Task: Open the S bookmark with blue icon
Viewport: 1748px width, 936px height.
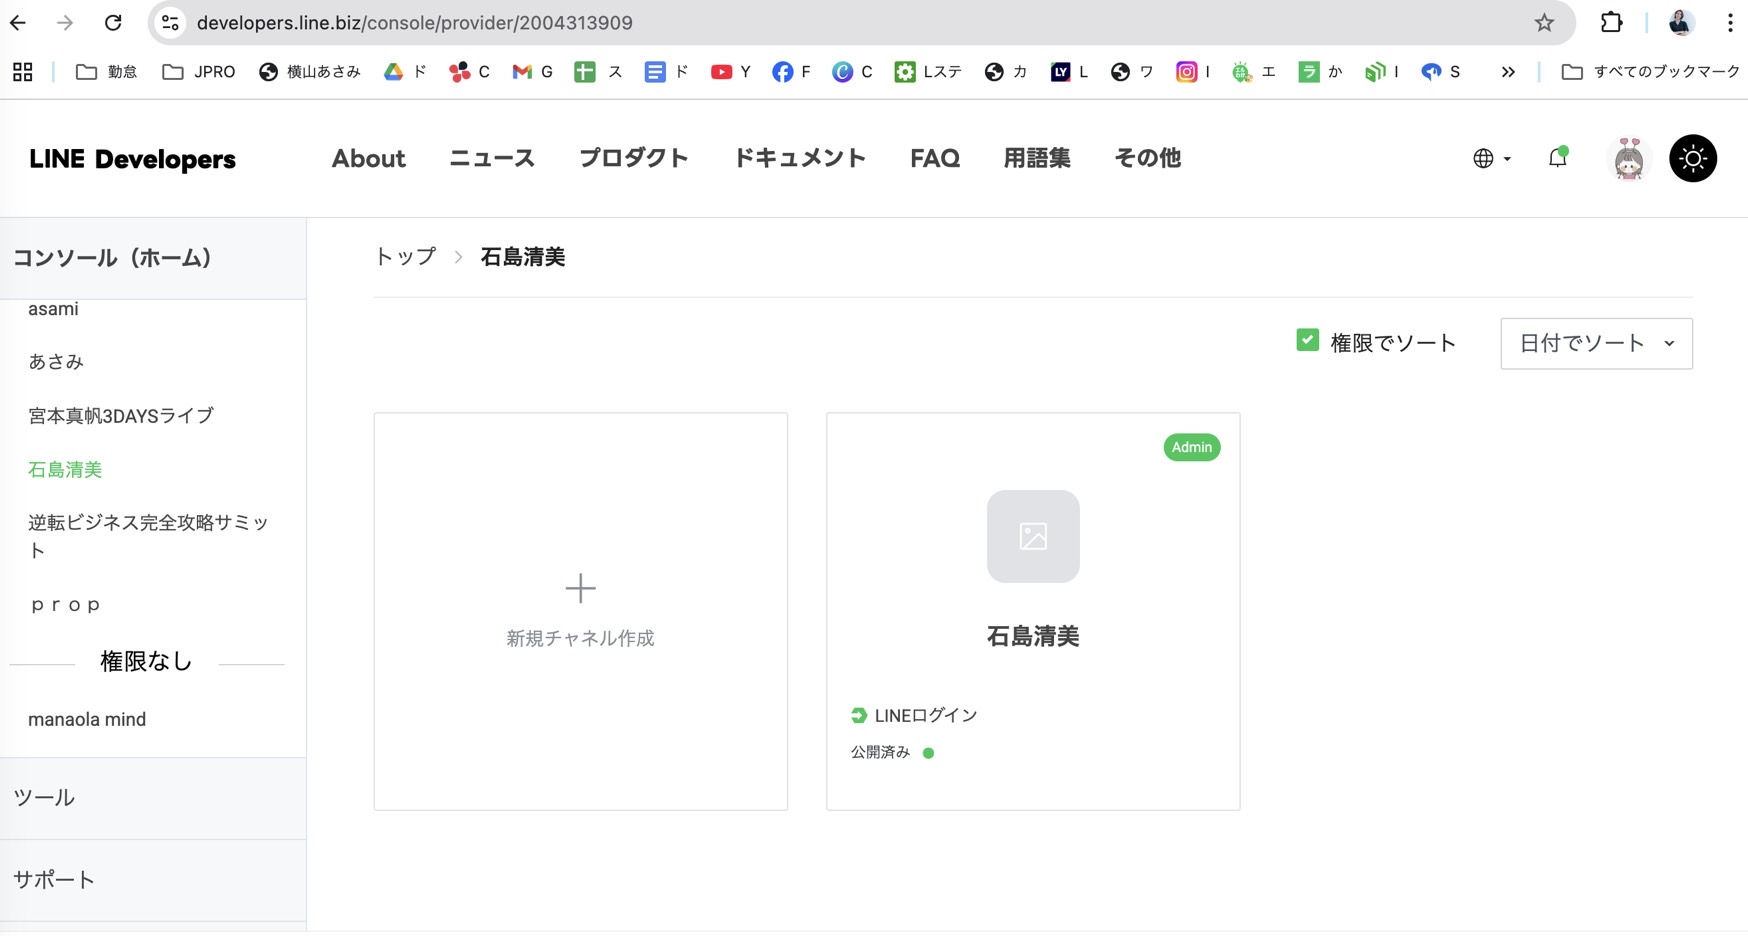Action: tap(1441, 72)
